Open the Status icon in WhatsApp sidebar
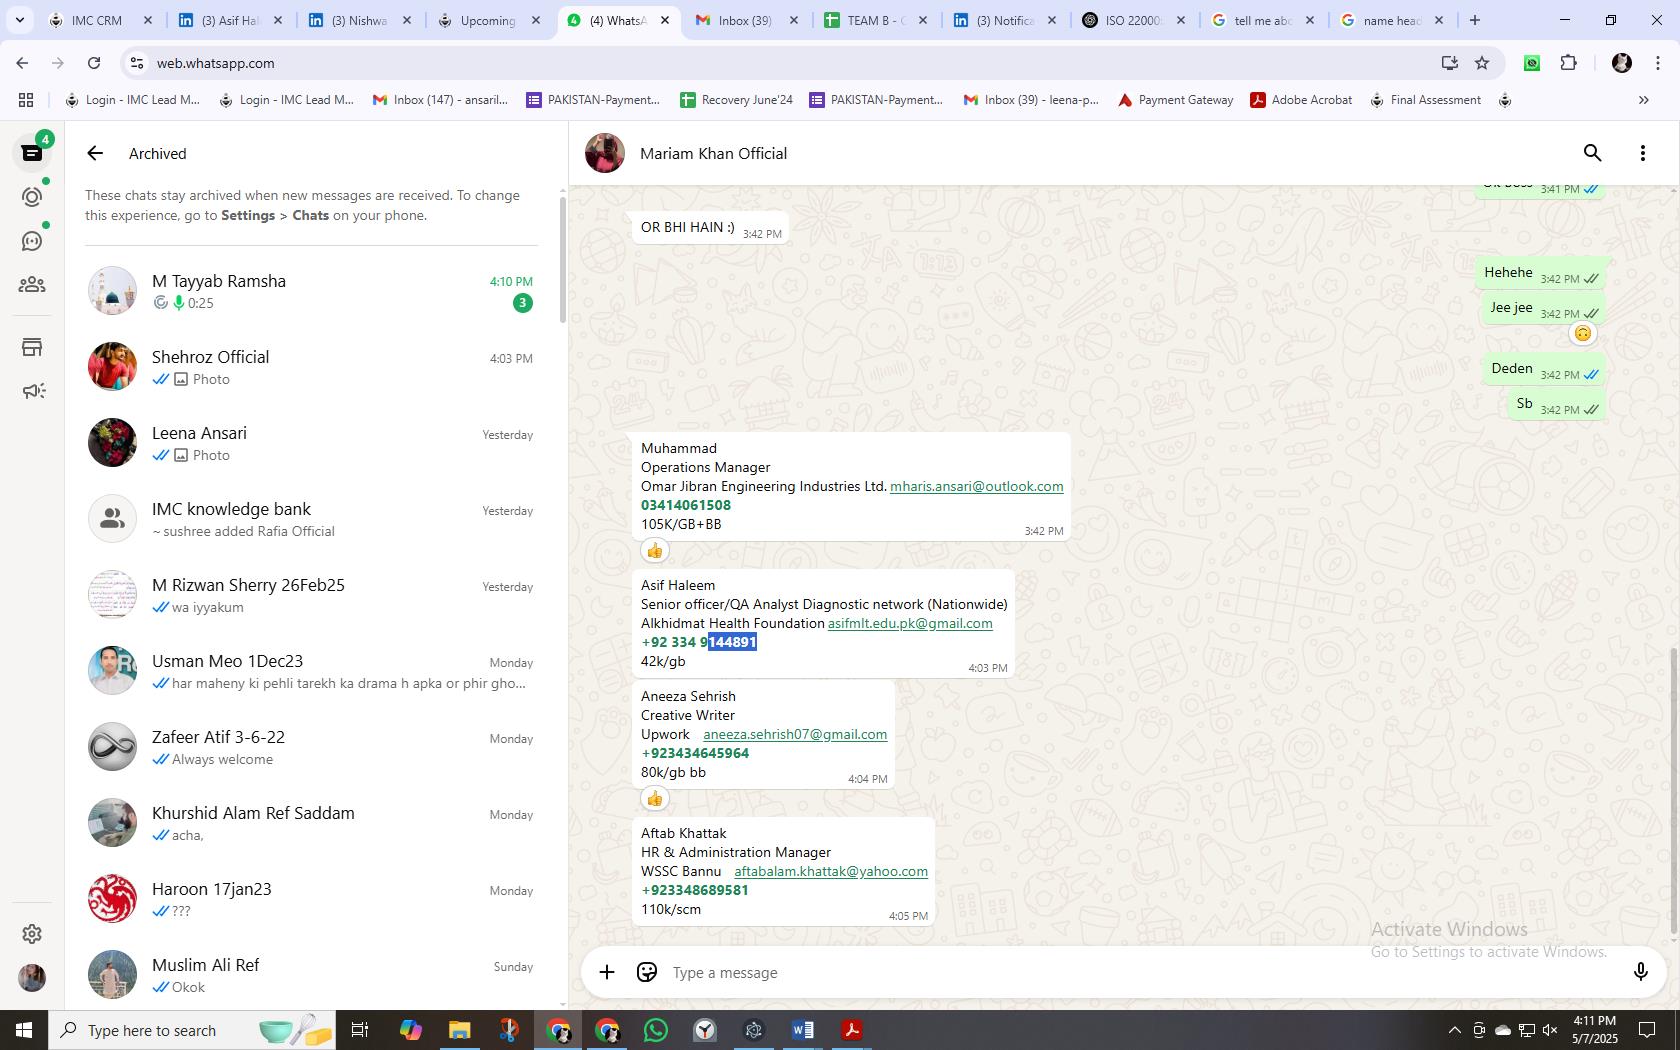1680x1050 pixels. (x=32, y=197)
